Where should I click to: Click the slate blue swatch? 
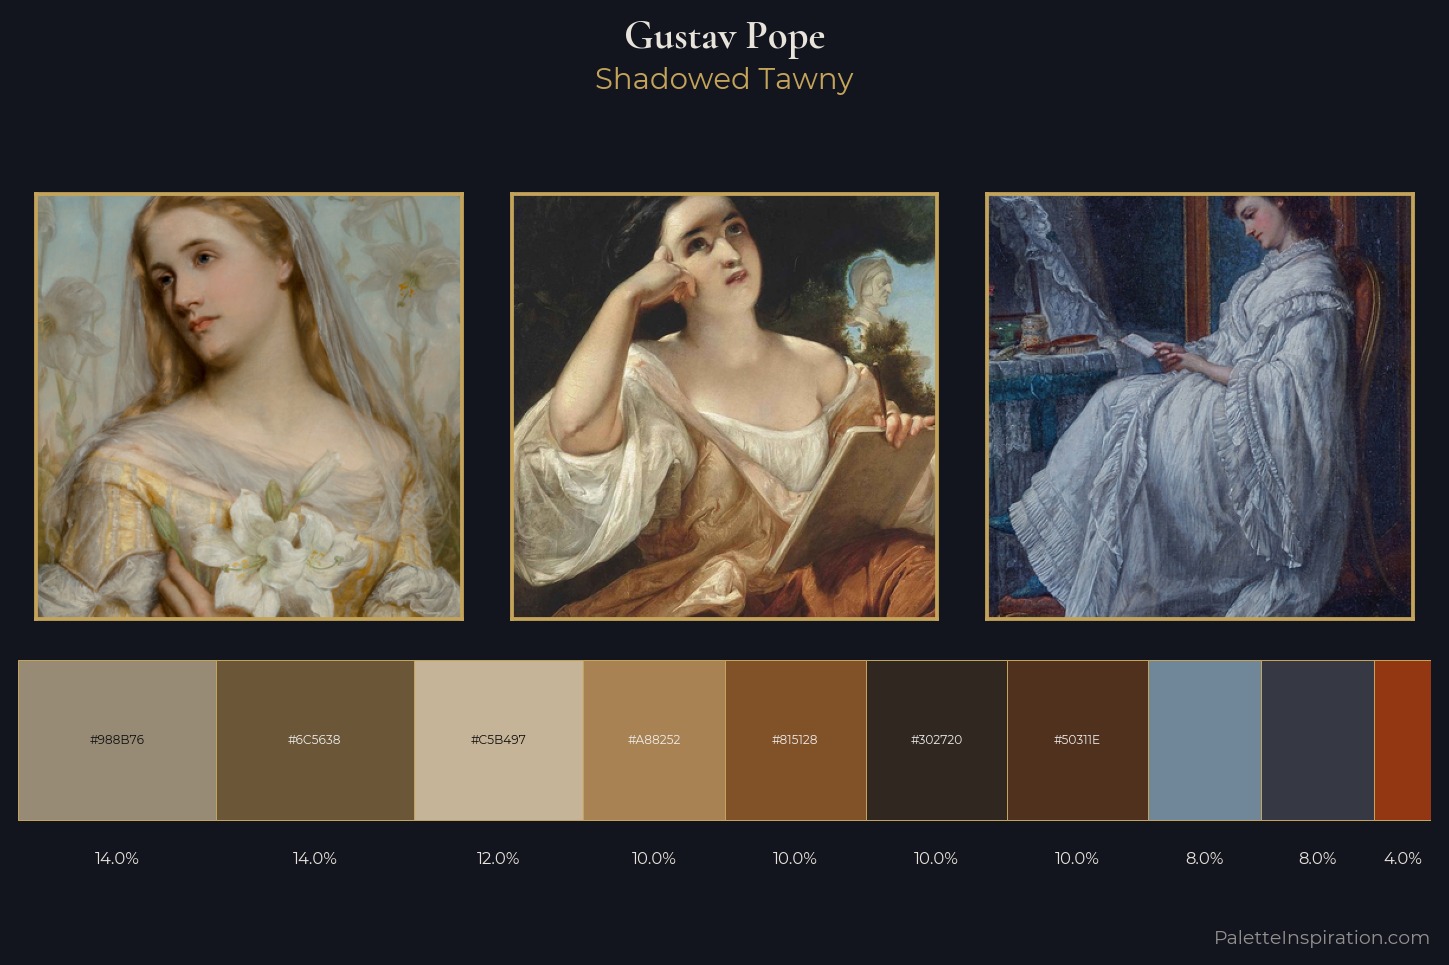click(1204, 740)
